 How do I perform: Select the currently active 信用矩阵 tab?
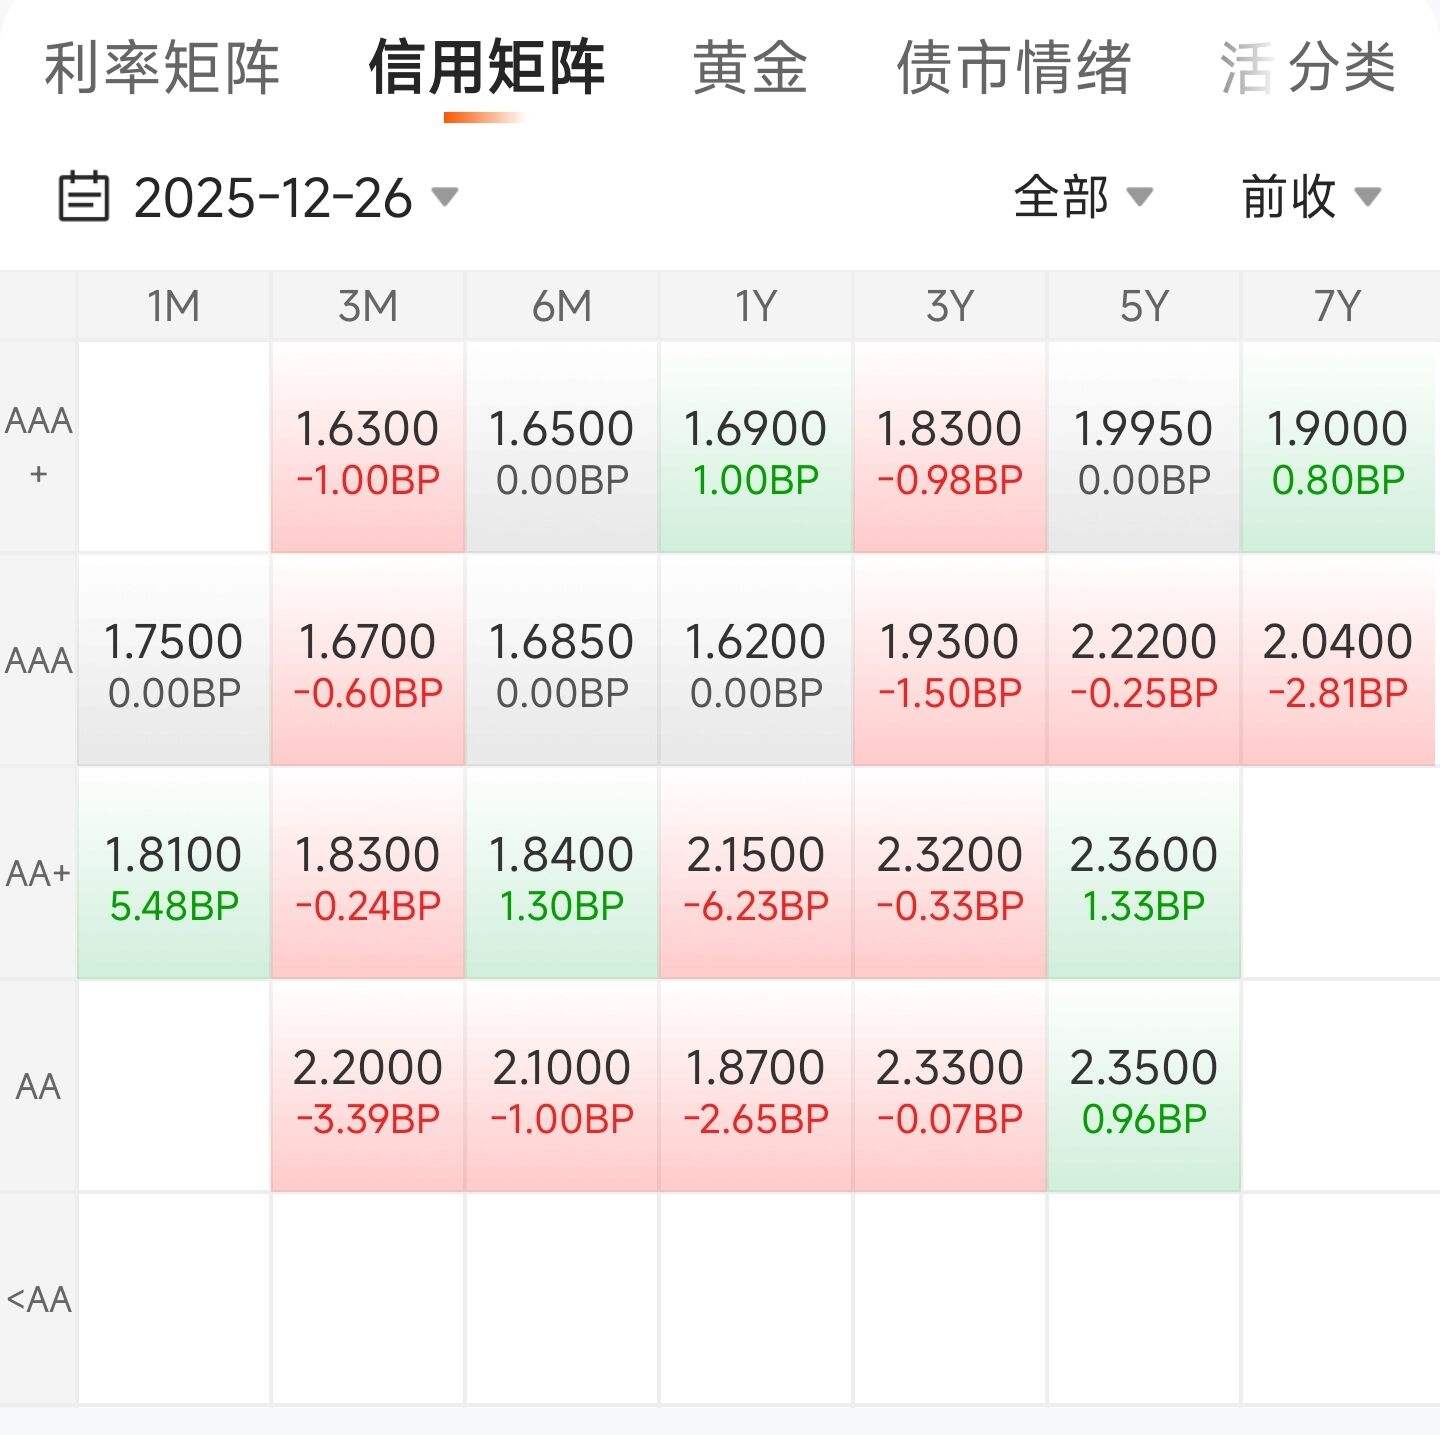coord(487,67)
